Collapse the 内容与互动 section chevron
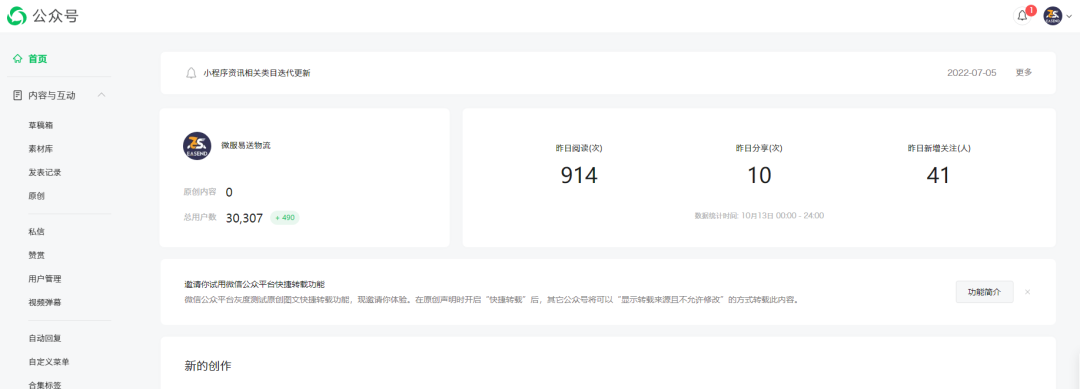Screen dimensions: 1080x389 (x=101, y=95)
